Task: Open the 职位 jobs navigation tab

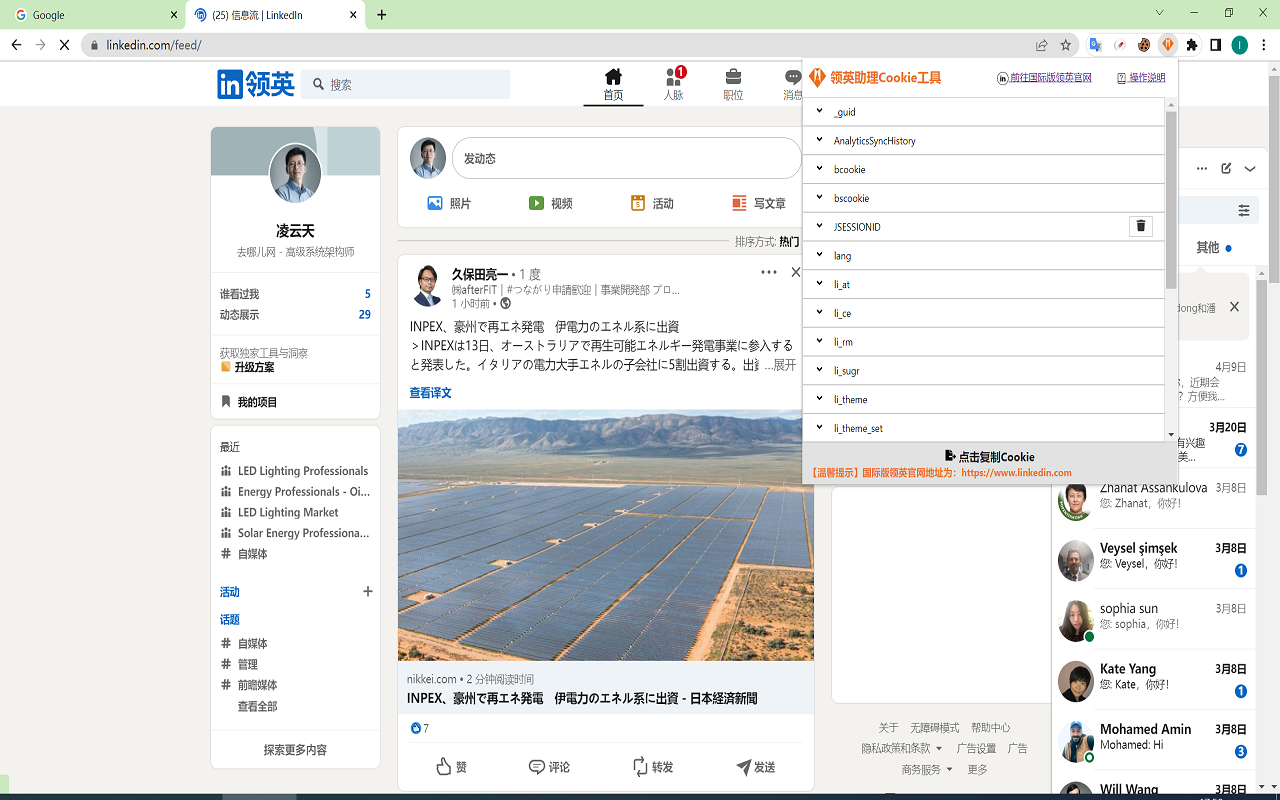Action: [733, 84]
